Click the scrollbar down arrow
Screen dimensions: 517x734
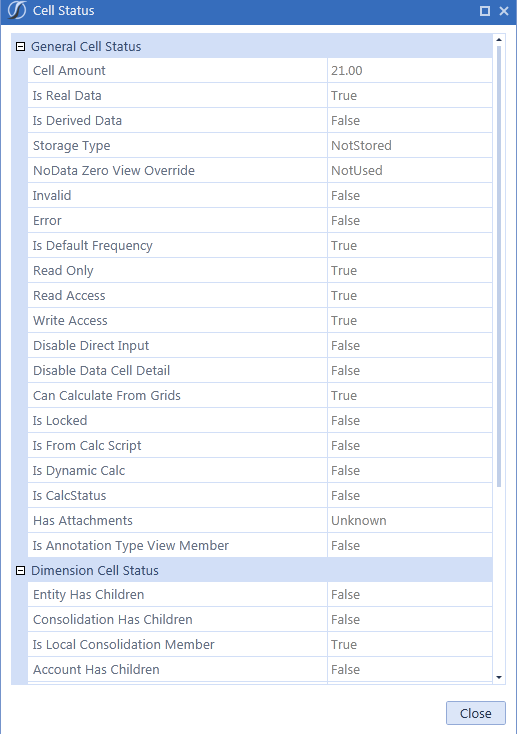pos(499,677)
